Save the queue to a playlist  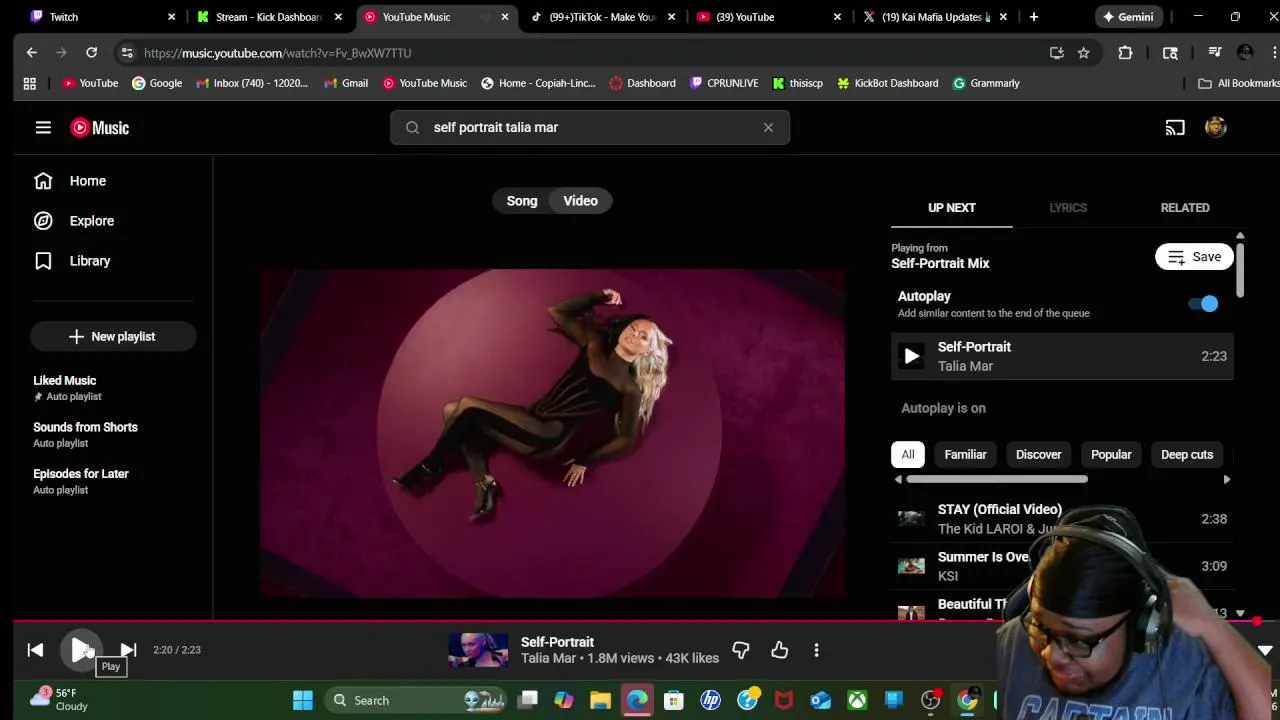tap(1194, 257)
